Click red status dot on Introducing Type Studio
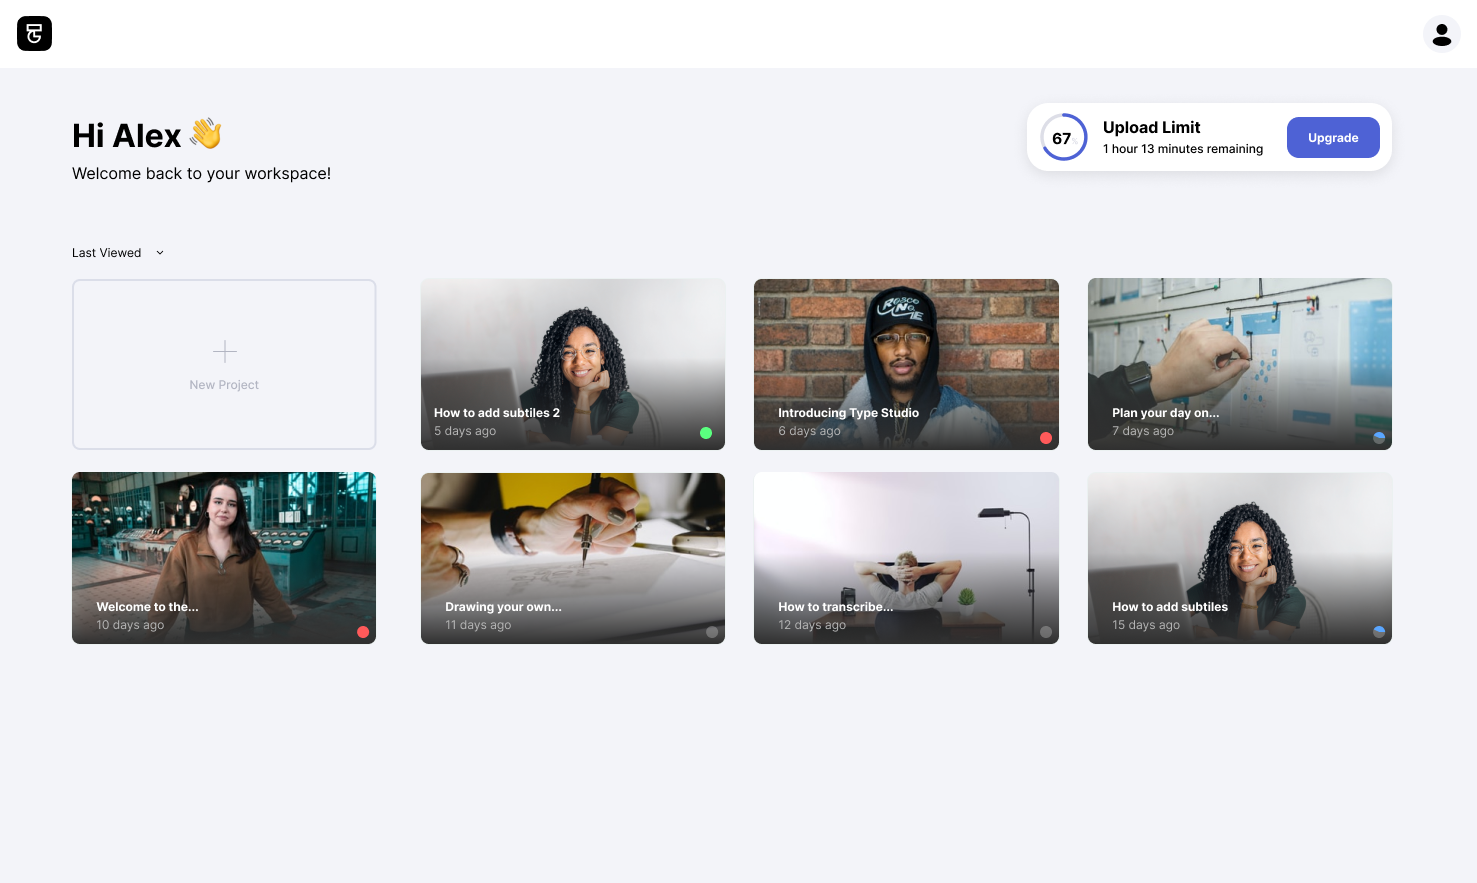The width and height of the screenshot is (1477, 883). click(x=1046, y=438)
